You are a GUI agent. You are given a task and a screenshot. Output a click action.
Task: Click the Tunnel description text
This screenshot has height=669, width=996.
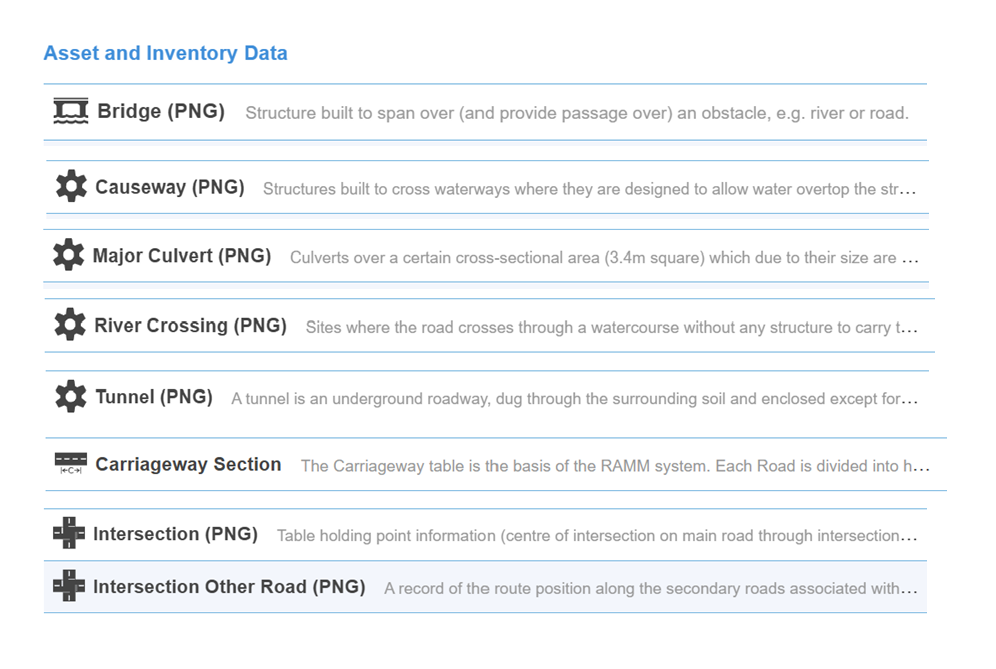pos(574,399)
